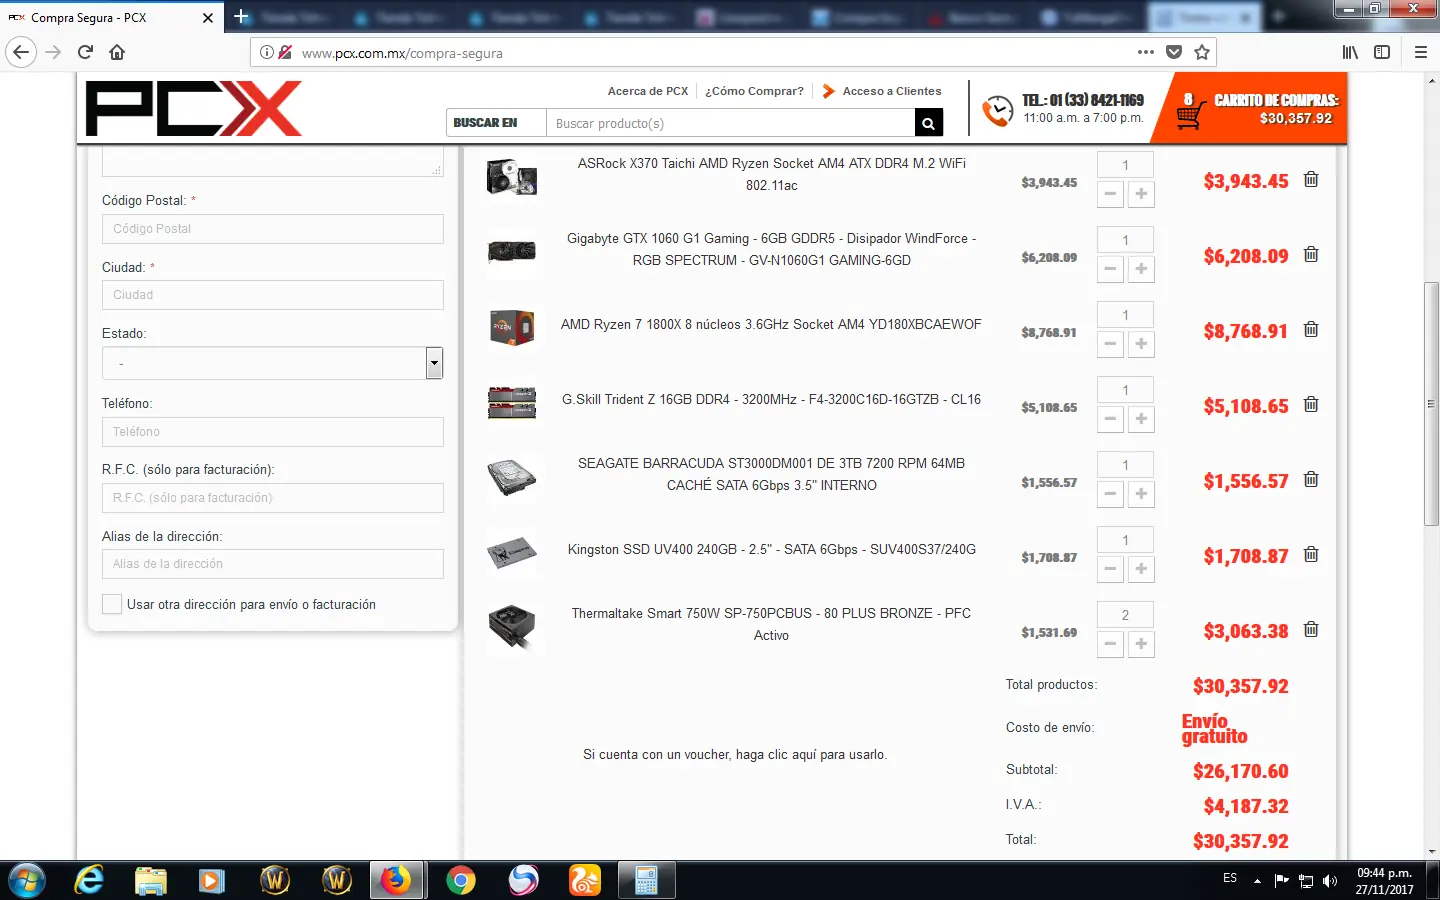Screen dimensions: 1440x900
Task: Remove the AMD Ryzen 7 1800X via trash icon
Action: tap(1311, 330)
